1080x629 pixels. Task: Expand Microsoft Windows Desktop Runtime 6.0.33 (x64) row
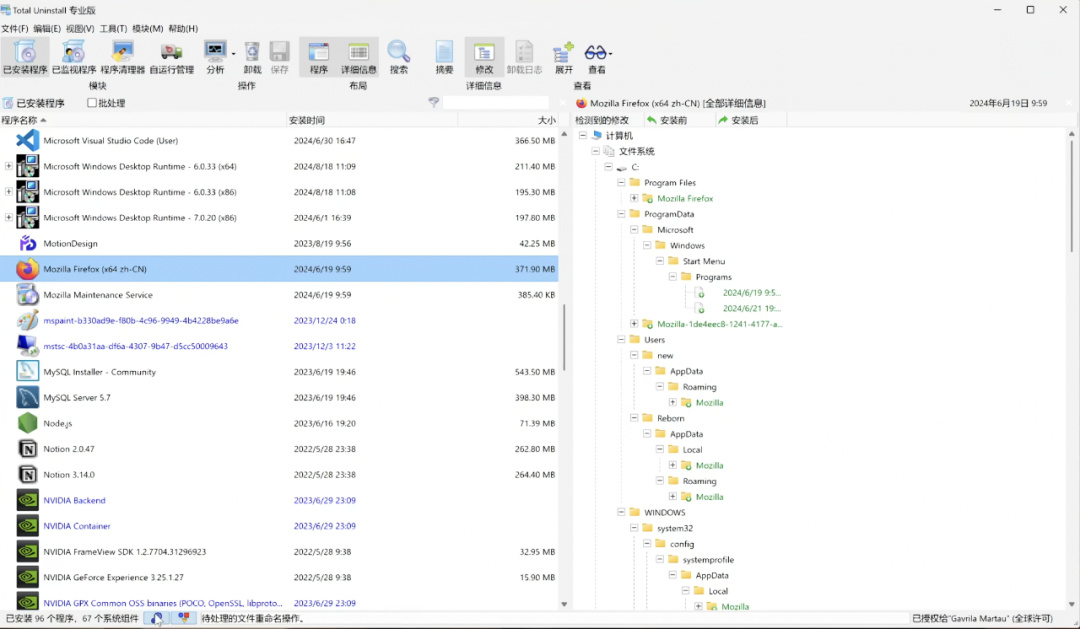click(x=8, y=166)
